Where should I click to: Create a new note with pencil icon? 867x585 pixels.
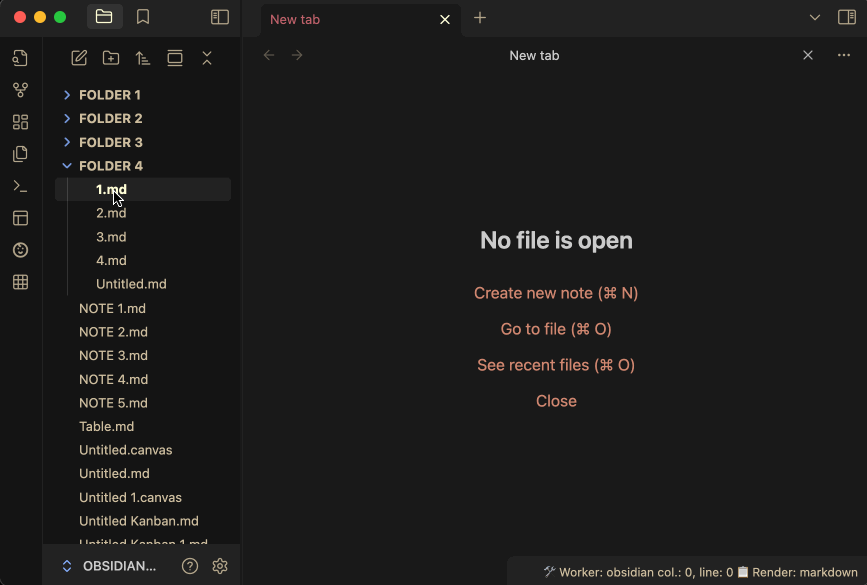pos(79,58)
